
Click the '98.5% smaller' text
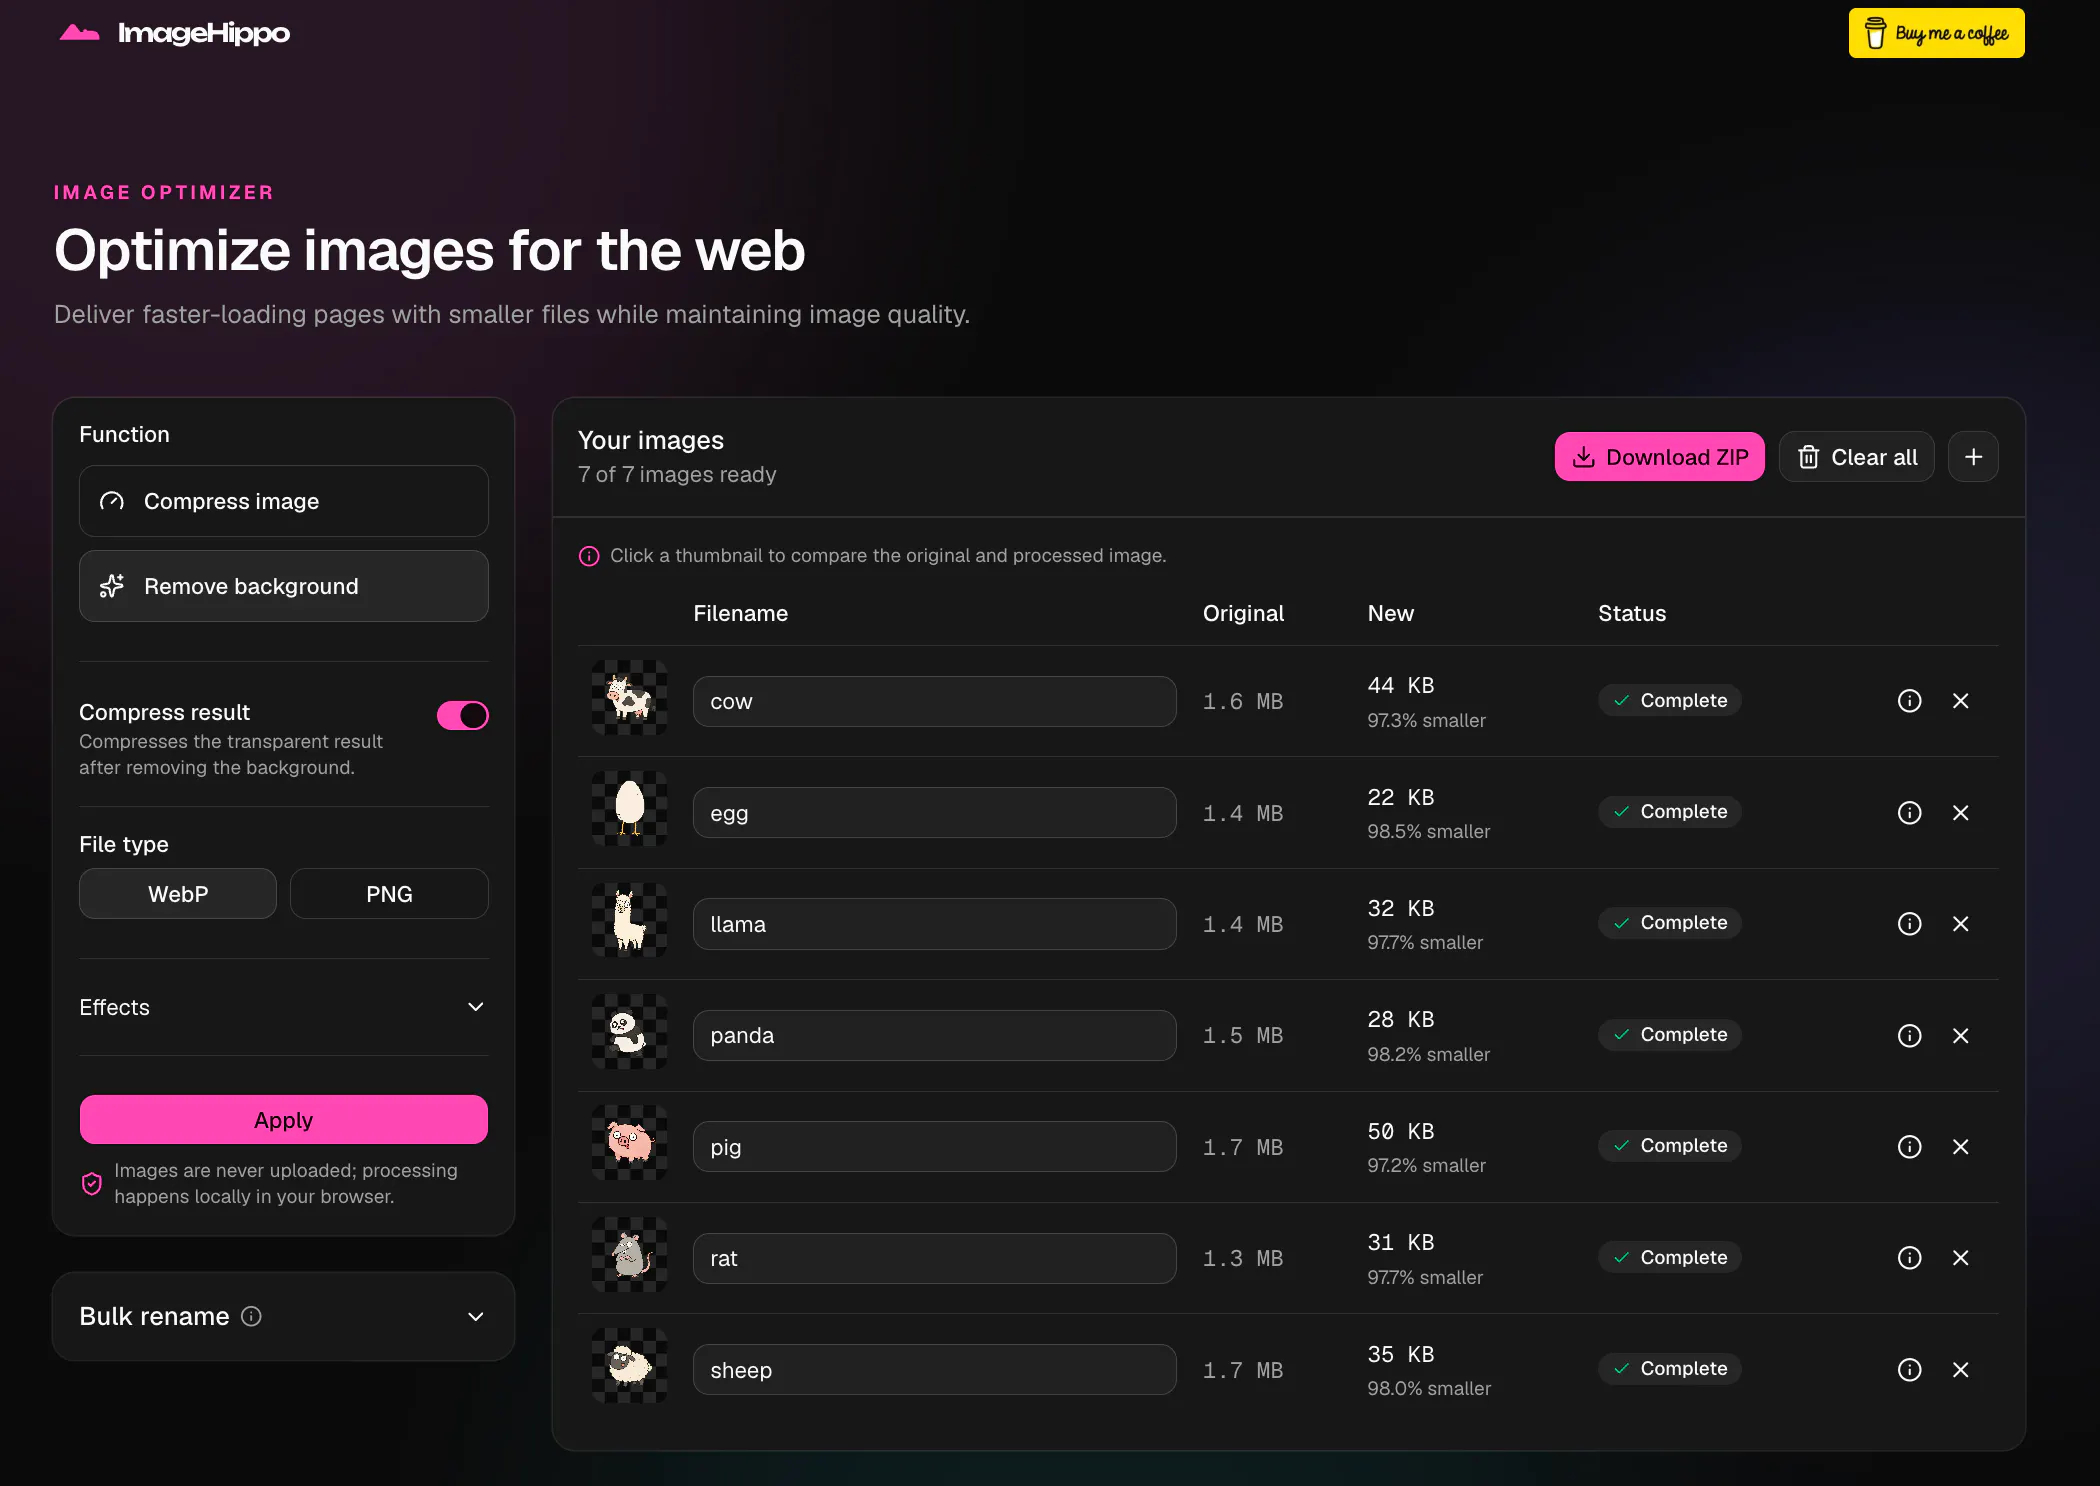(1429, 832)
